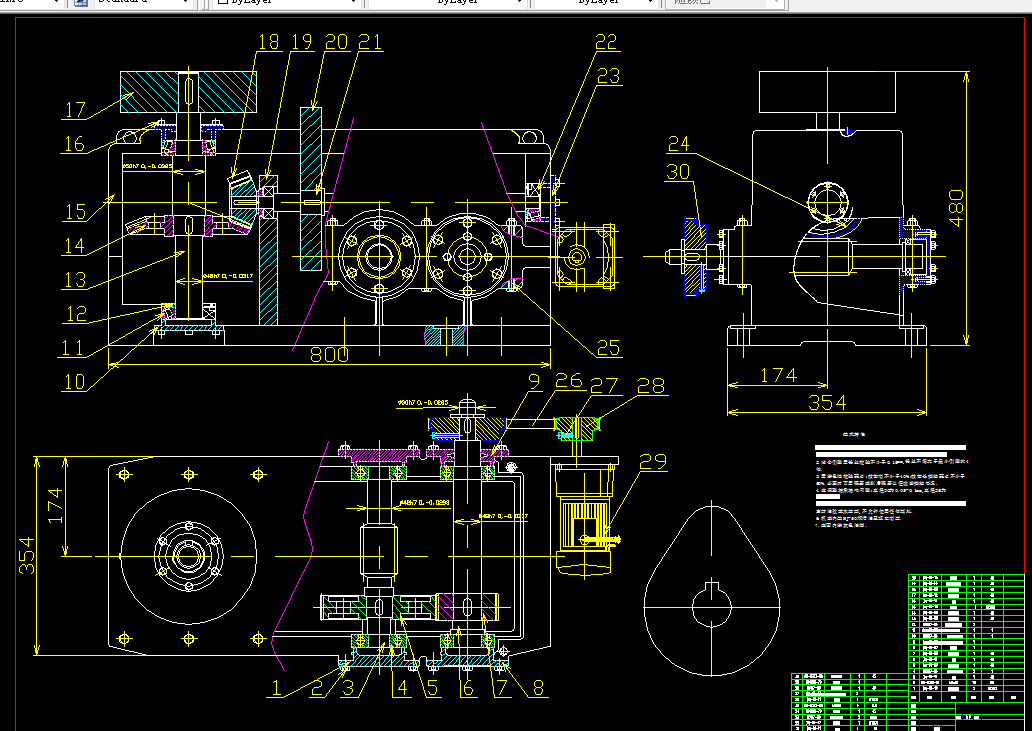Click the horizontal 354 dimension in side view
The height and width of the screenshot is (731, 1032).
(x=827, y=403)
